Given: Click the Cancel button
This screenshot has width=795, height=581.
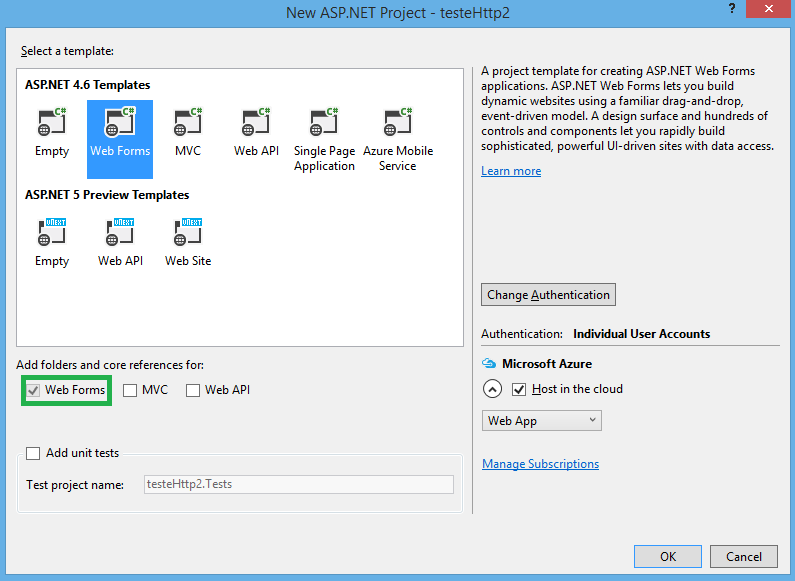Looking at the screenshot, I should (x=743, y=557).
